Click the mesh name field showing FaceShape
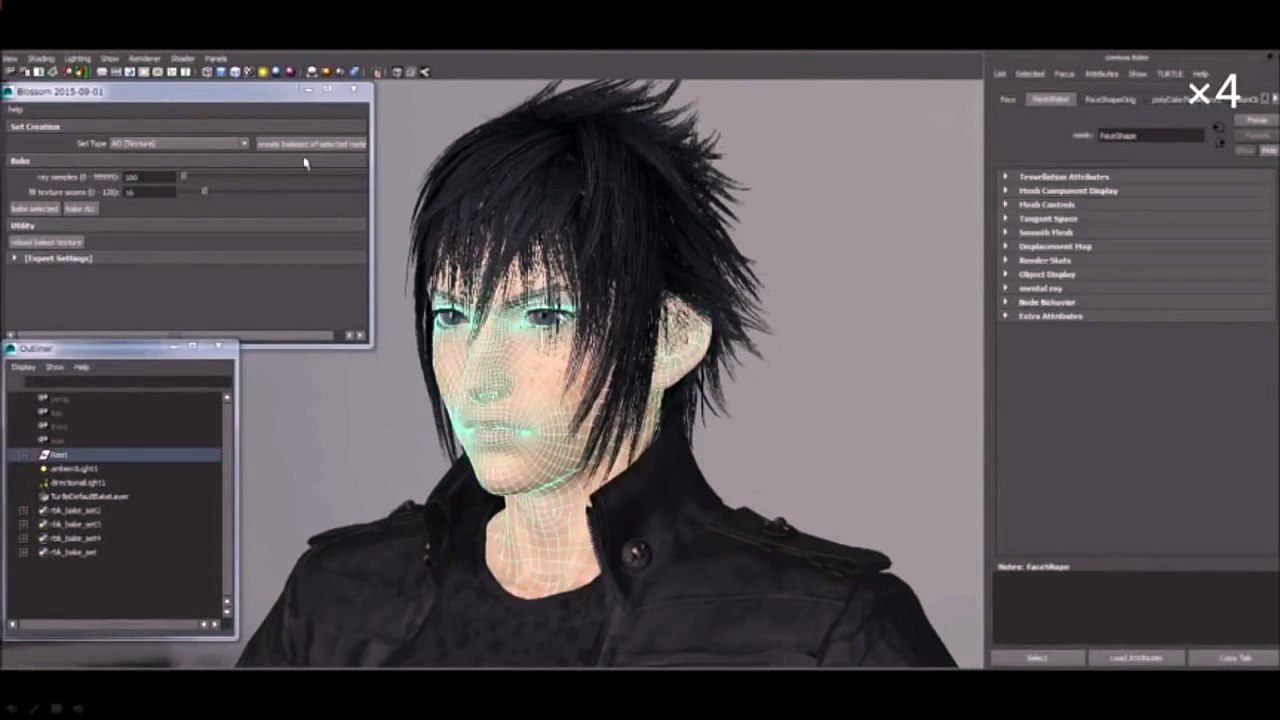1280x720 pixels. click(1152, 135)
